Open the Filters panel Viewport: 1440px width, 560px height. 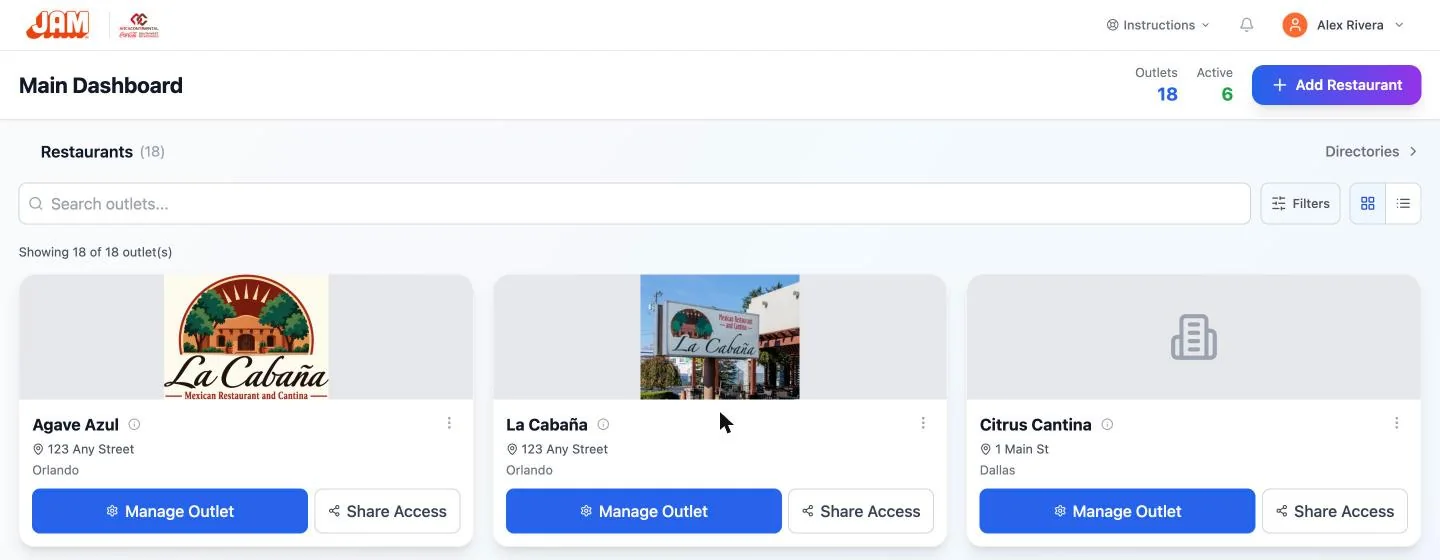click(x=1300, y=204)
